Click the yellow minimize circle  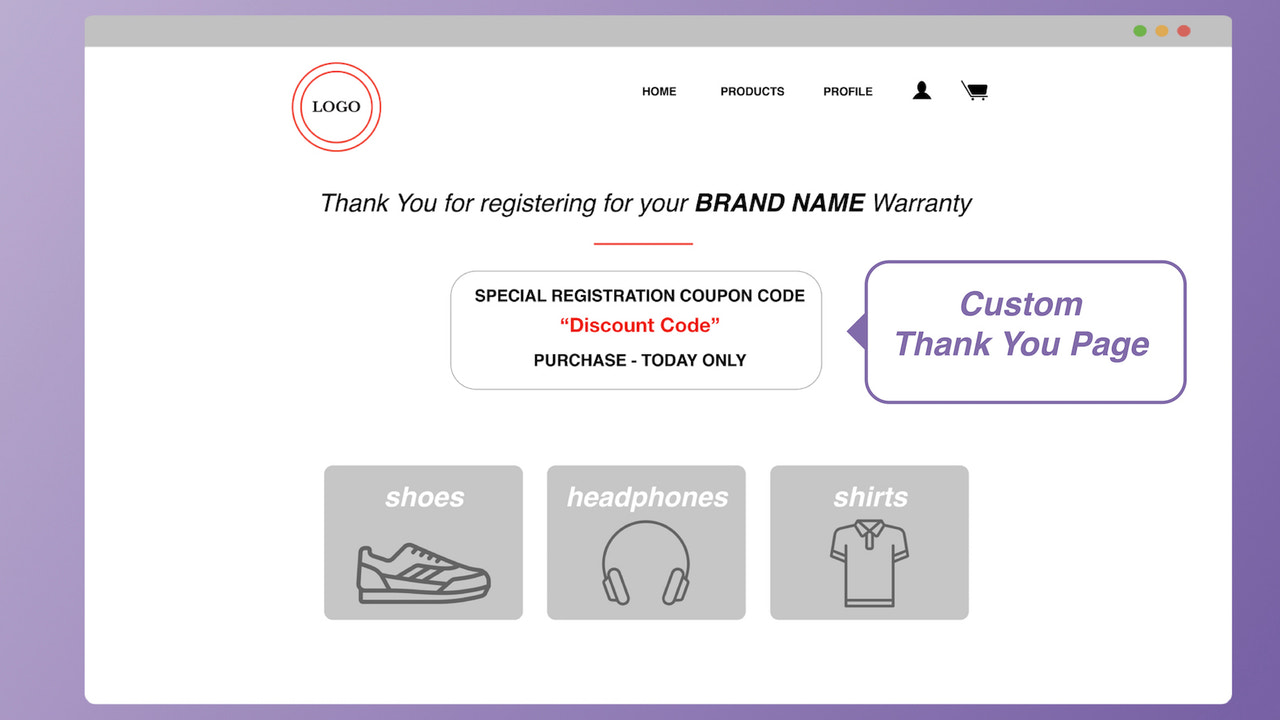[1161, 31]
